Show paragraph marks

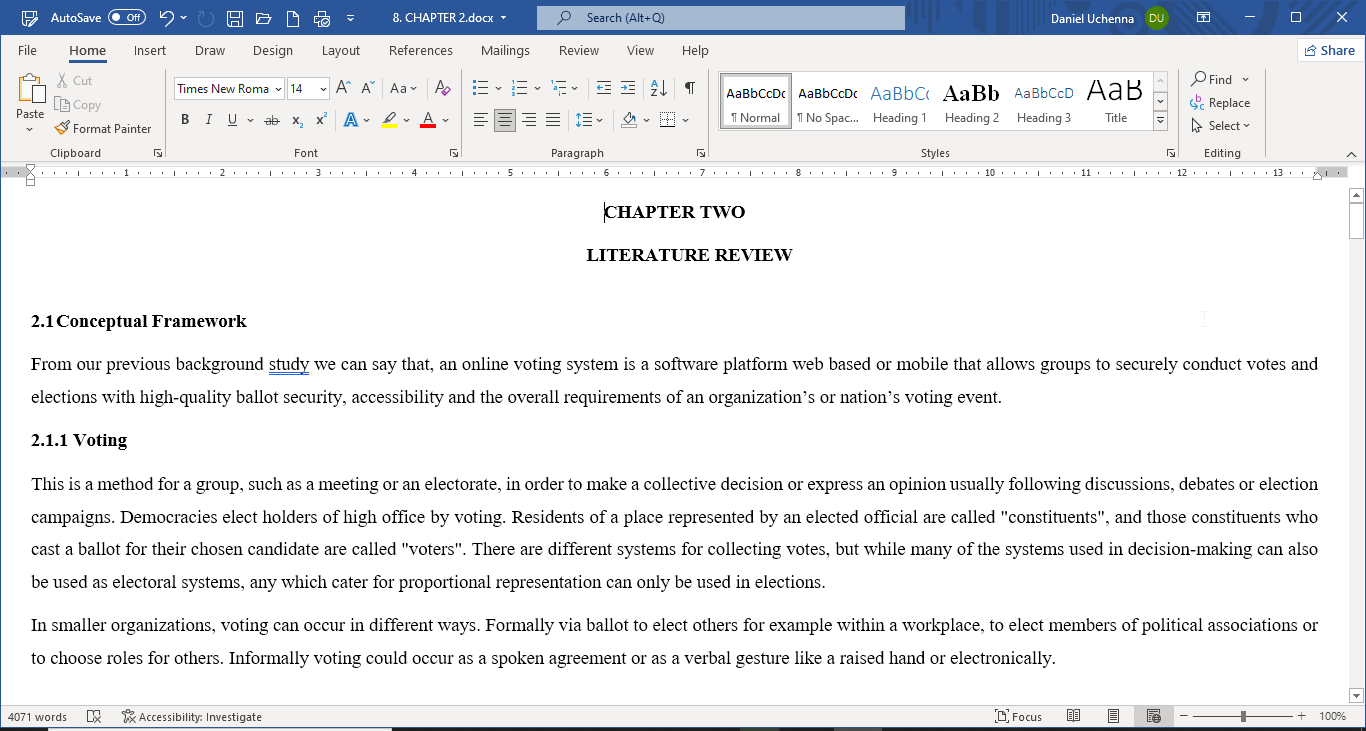689,88
